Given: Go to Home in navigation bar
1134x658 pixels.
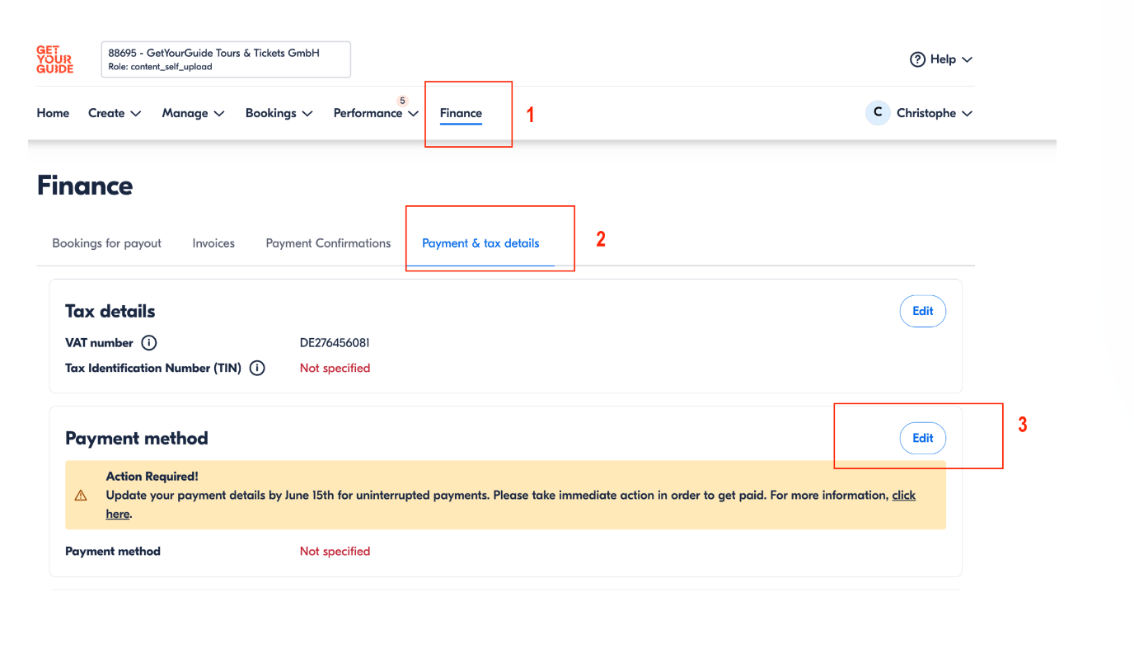Looking at the screenshot, I should 53,113.
